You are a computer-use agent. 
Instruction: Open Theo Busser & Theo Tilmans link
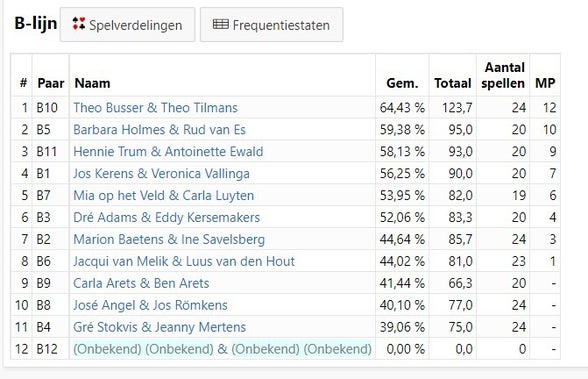[155, 108]
